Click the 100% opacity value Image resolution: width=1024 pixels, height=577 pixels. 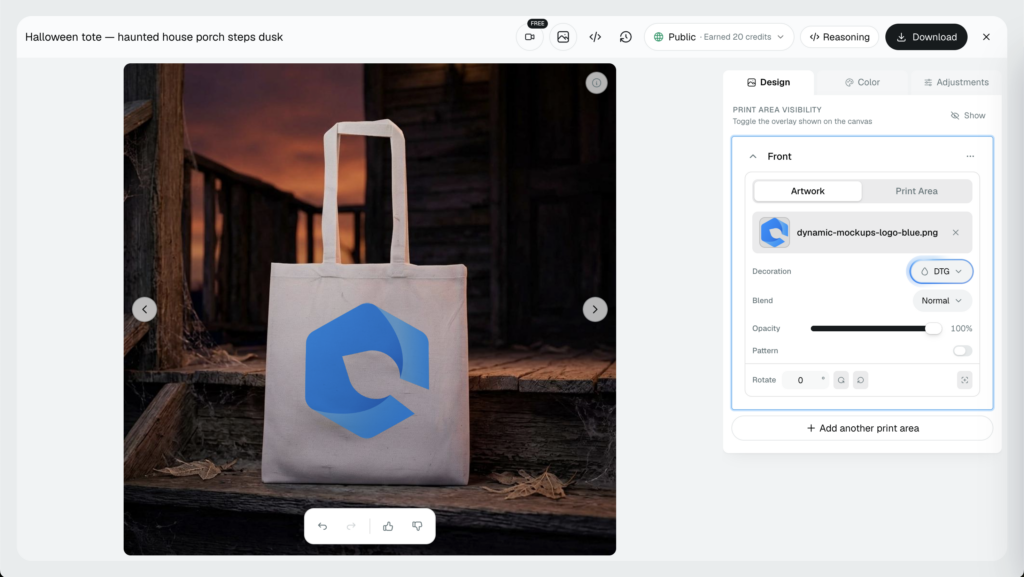pyautogui.click(x=961, y=328)
